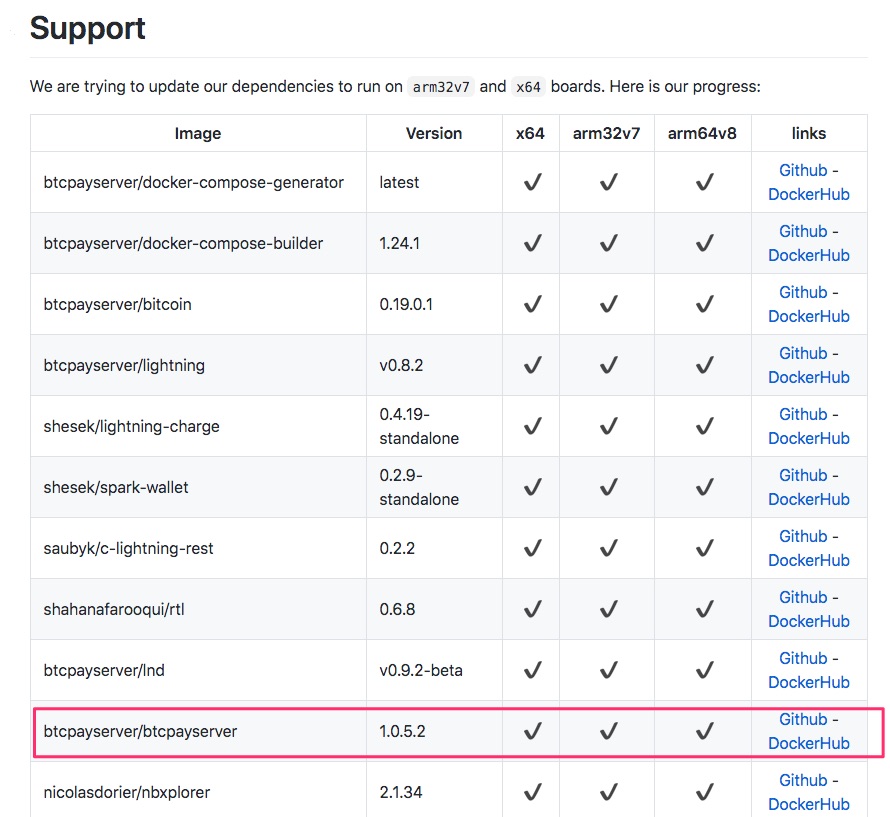Viewport: 890px width, 817px height.
Task: Open DockerHub link for shesek/spark-wallet
Action: [x=808, y=499]
